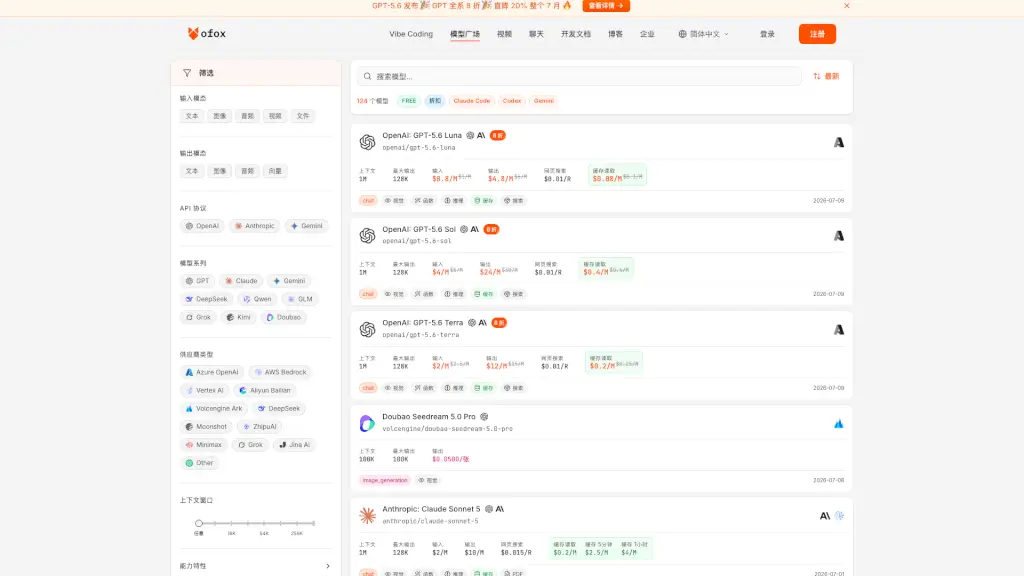The width and height of the screenshot is (1024, 576).
Task: Open the ofox fox logo home
Action: tap(206, 33)
